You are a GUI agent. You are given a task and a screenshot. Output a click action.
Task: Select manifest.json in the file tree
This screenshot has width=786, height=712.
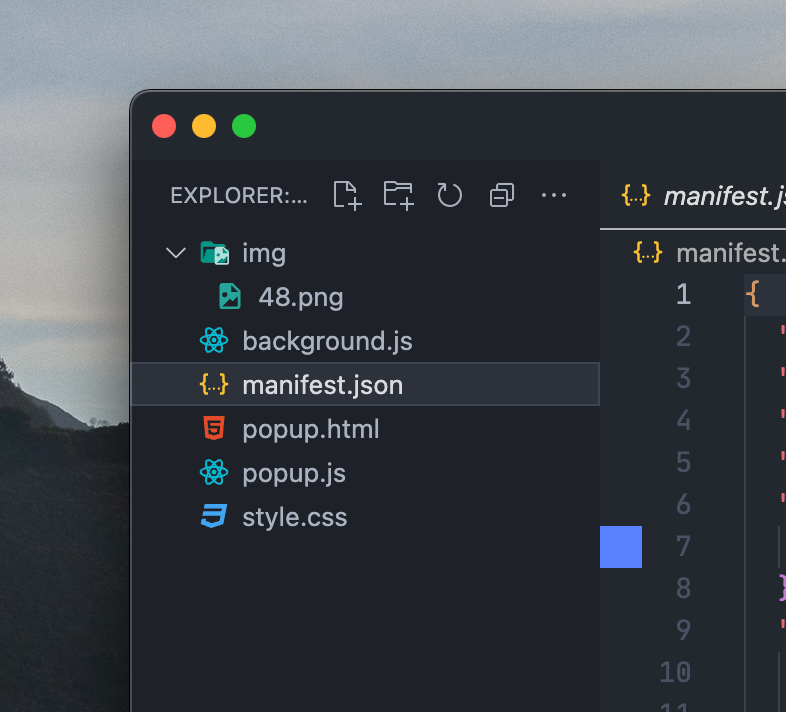coord(365,385)
